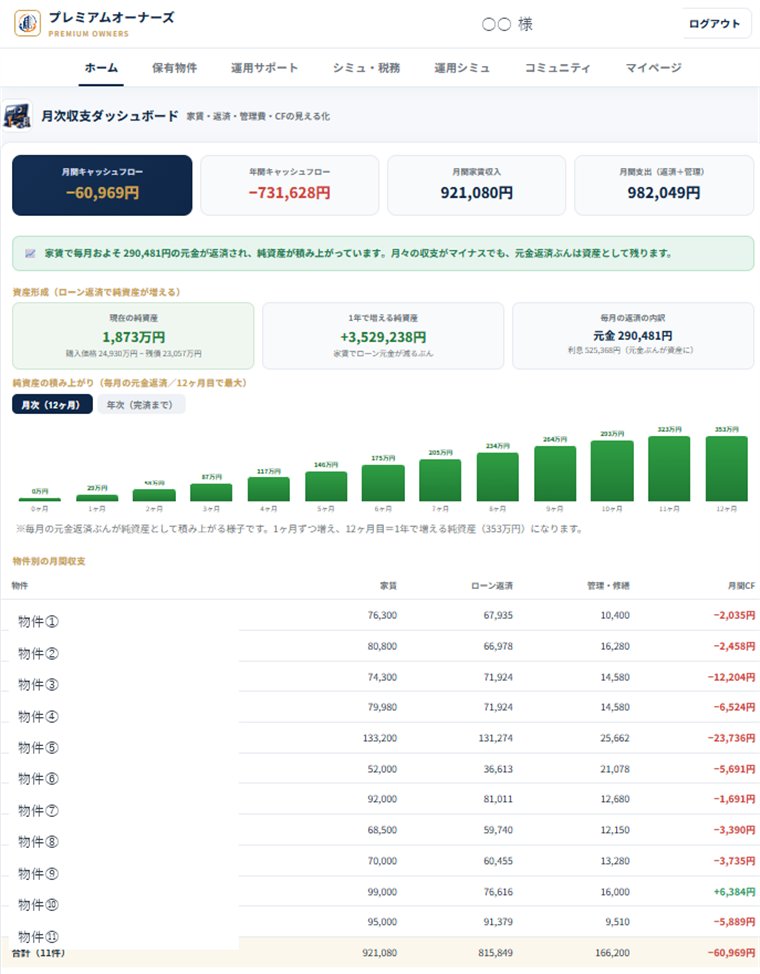Click the 月次収支ダッシュボード heading
The height and width of the screenshot is (974, 760).
[110, 116]
